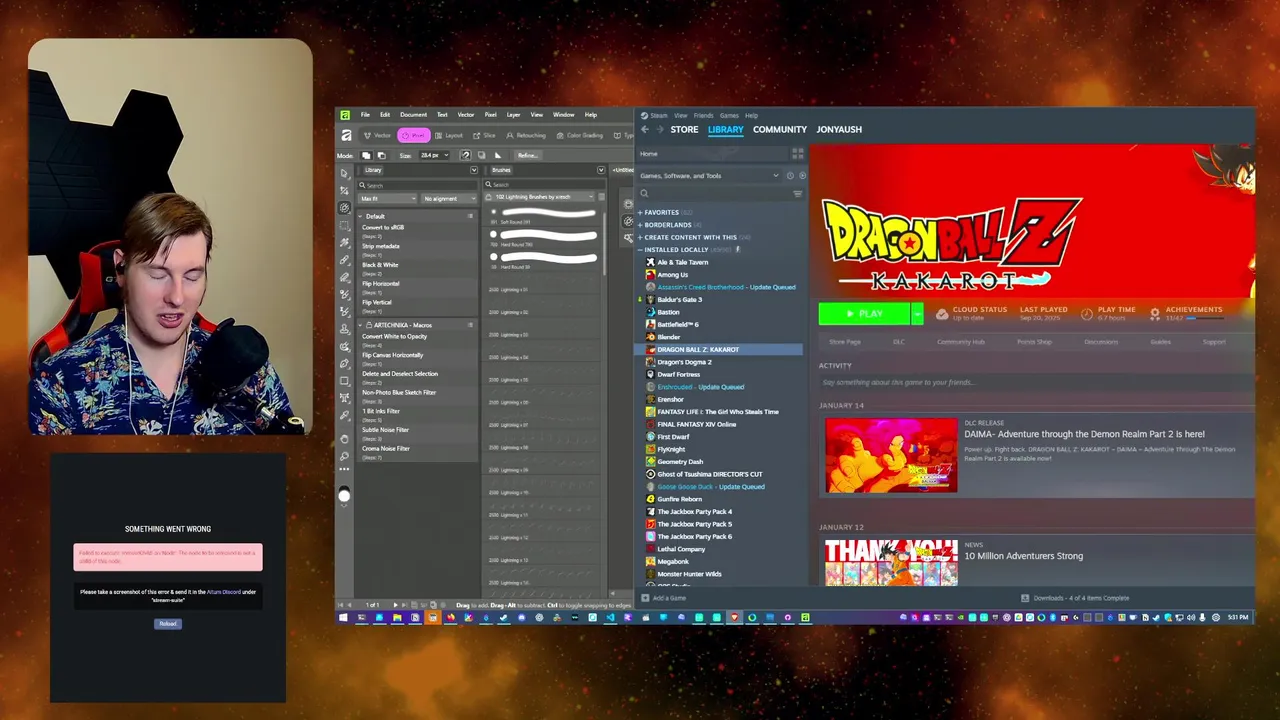Select the Soft Round 391 brush
Viewport: 1280px width, 720px height.
(544, 217)
